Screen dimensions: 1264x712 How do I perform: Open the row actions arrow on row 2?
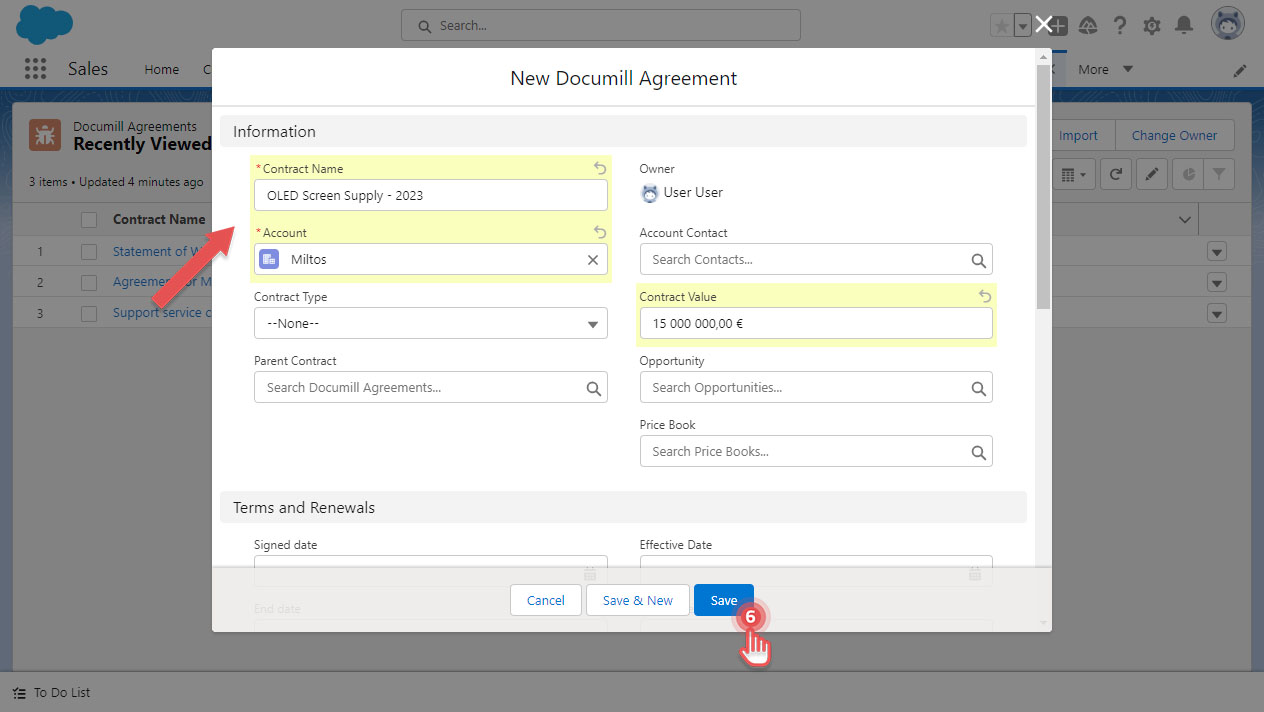[1216, 282]
